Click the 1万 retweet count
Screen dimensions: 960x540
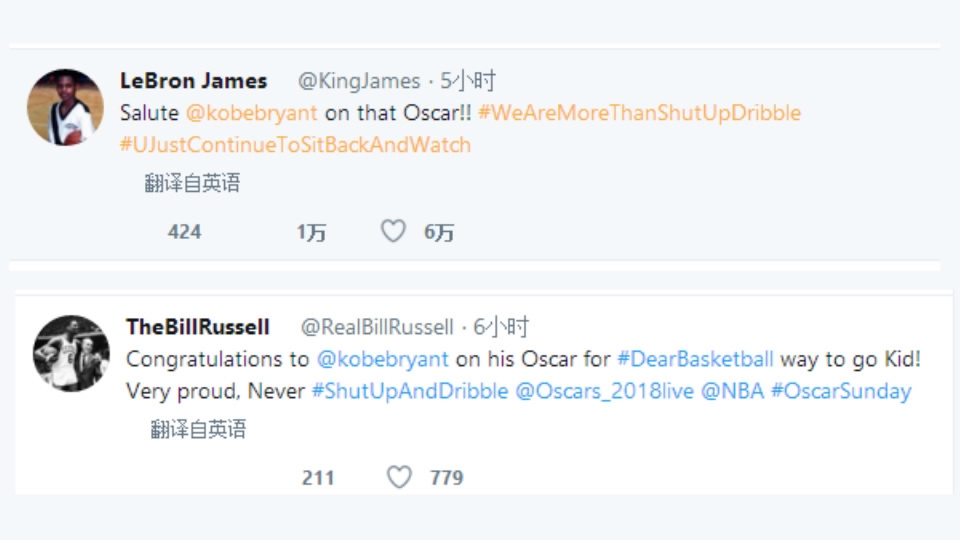tap(311, 232)
